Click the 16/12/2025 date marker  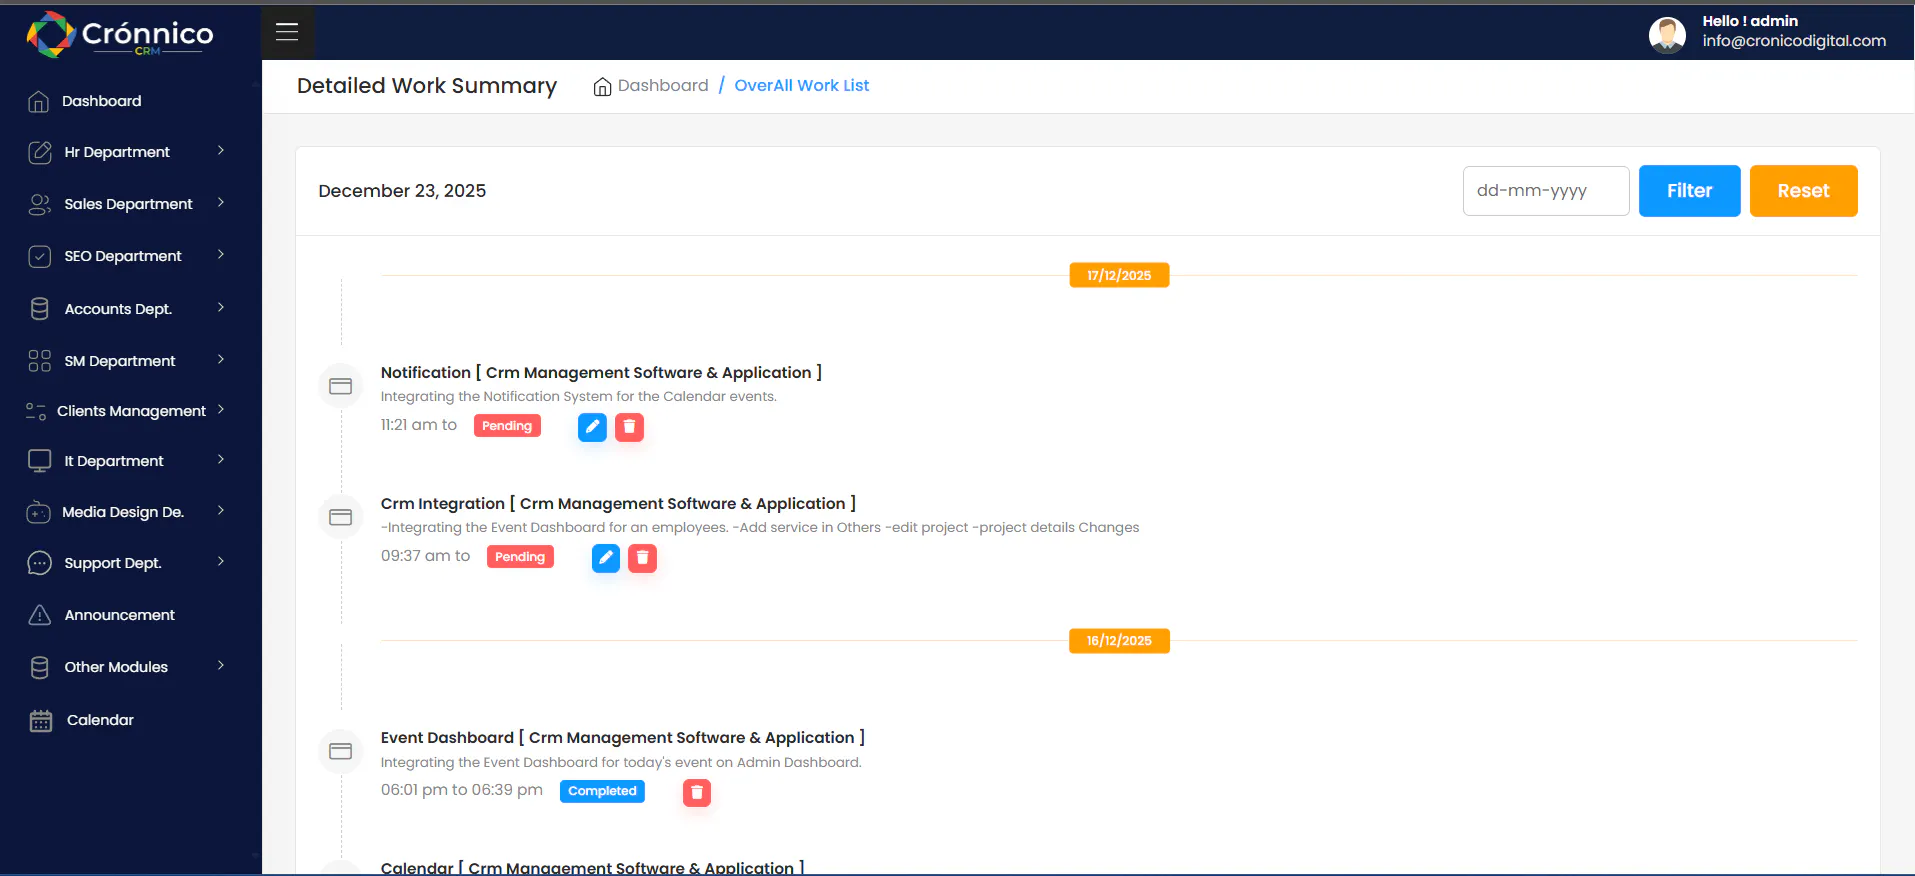point(1119,641)
